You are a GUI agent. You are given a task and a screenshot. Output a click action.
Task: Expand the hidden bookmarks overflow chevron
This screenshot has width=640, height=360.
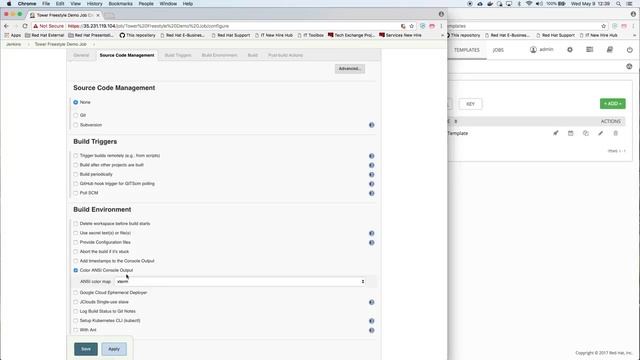click(442, 36)
